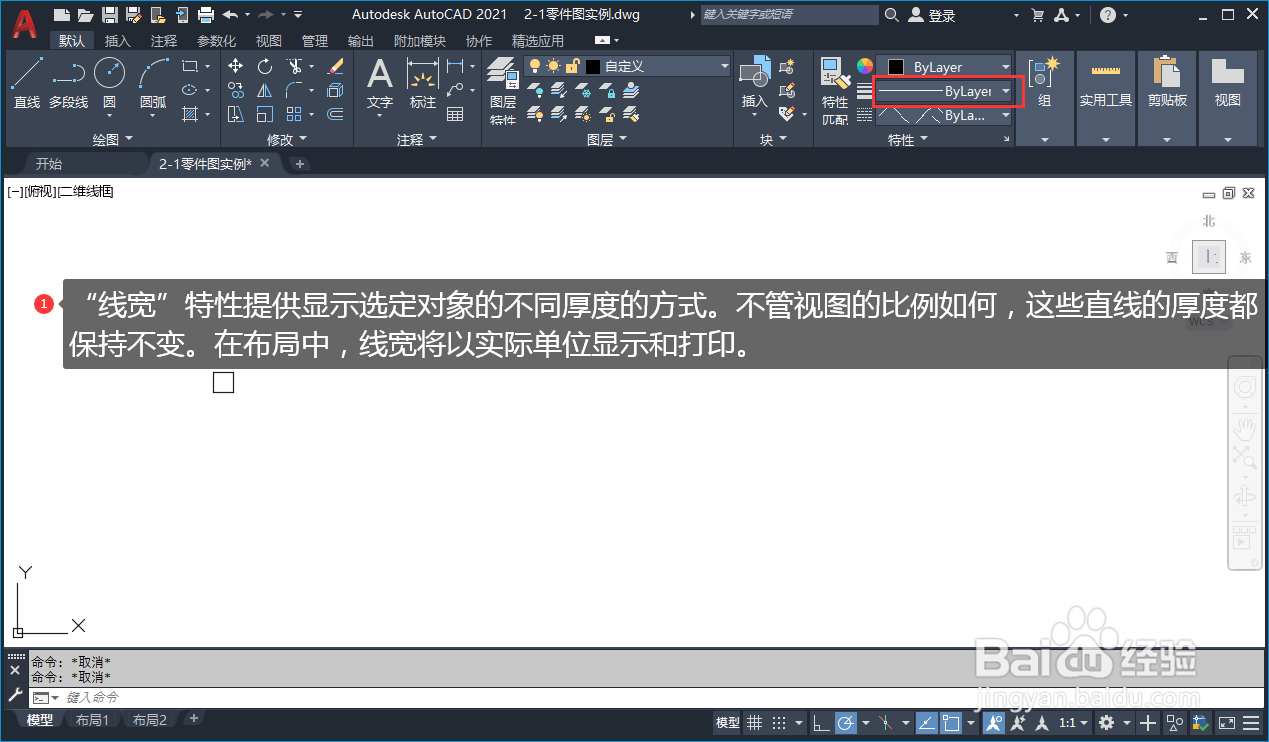Click the Table icon in annotation panel
Screen dimensions: 1269x742
click(456, 114)
